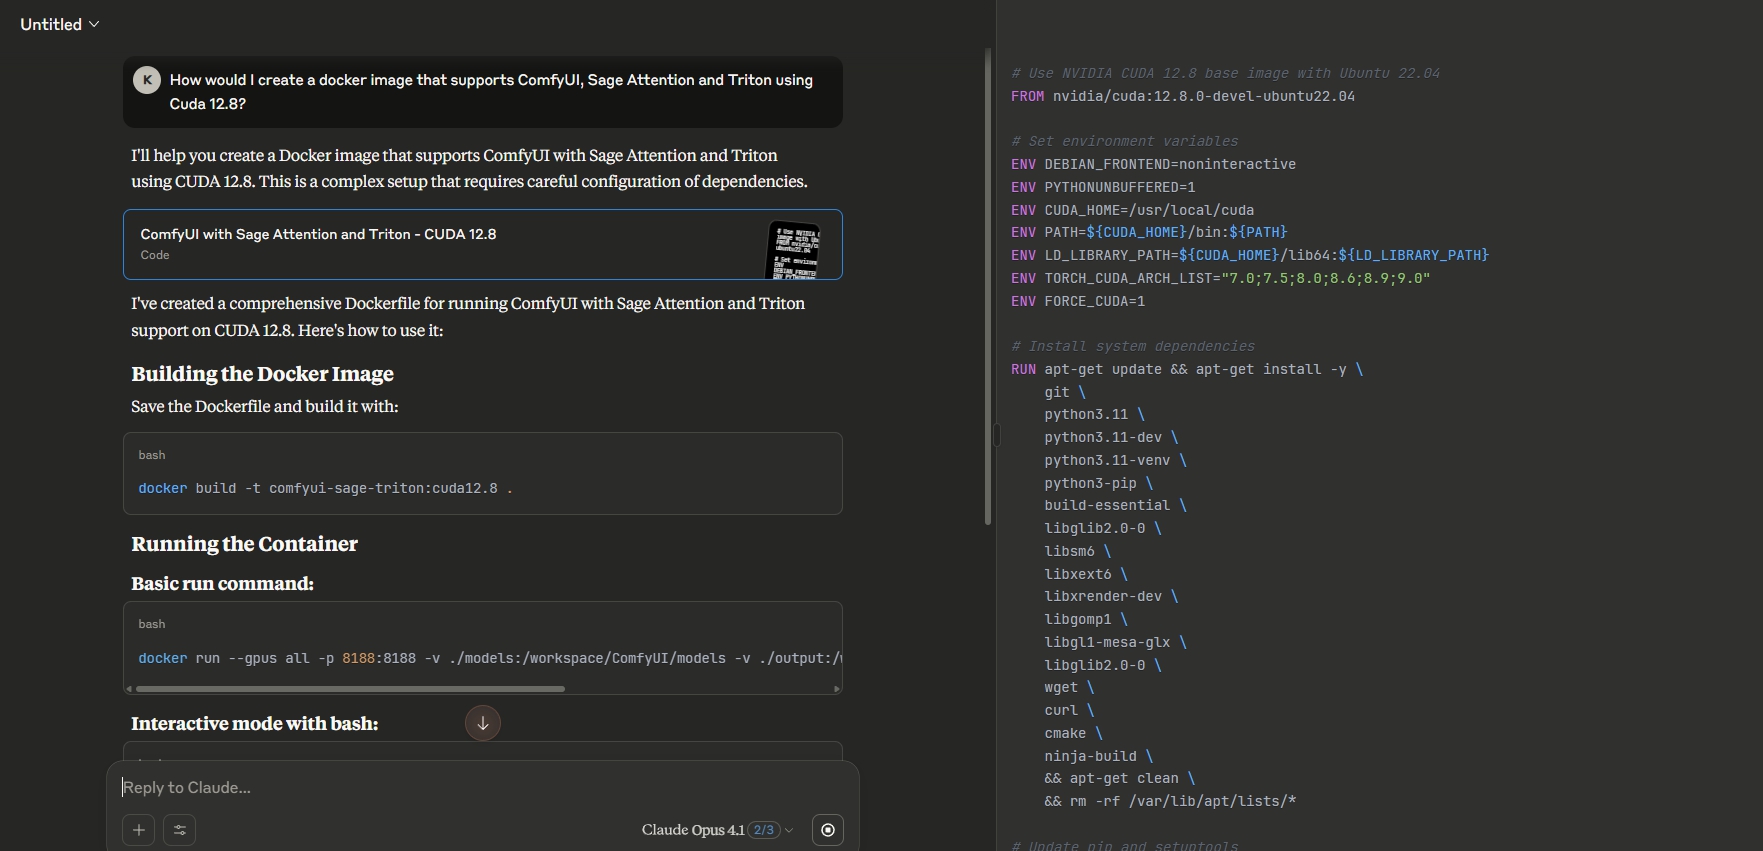Open the search and tools settings icon
Screen dimensions: 1763x851
pos(180,830)
